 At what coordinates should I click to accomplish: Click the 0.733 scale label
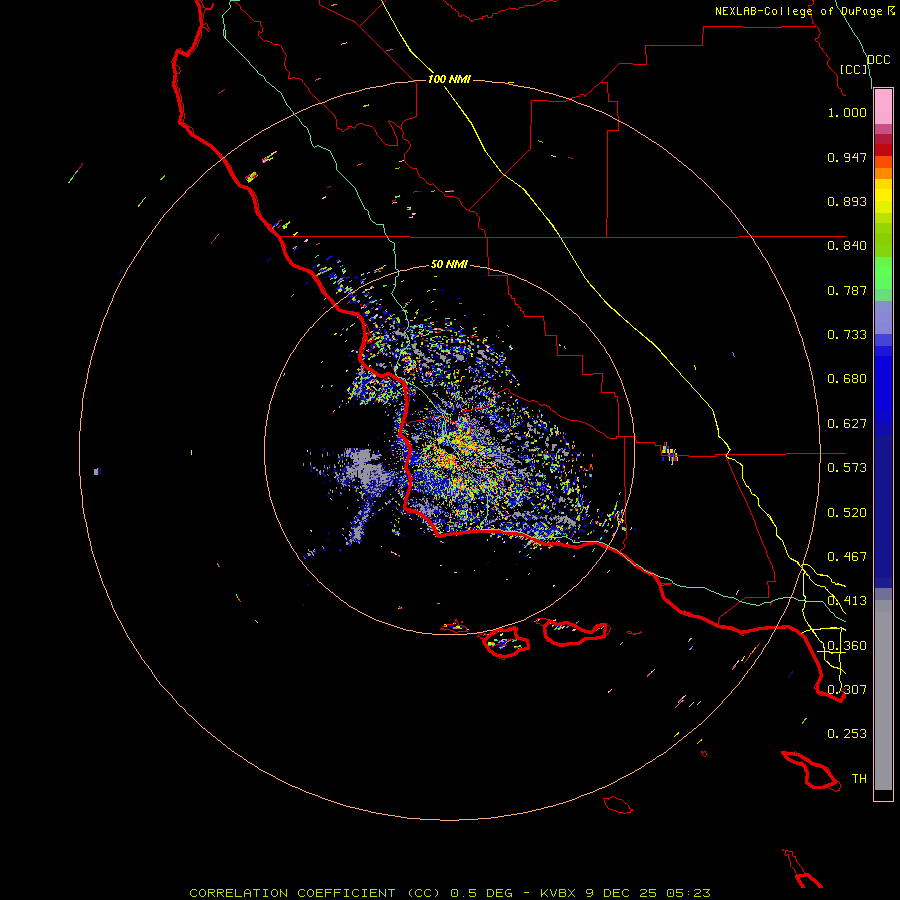pos(847,335)
